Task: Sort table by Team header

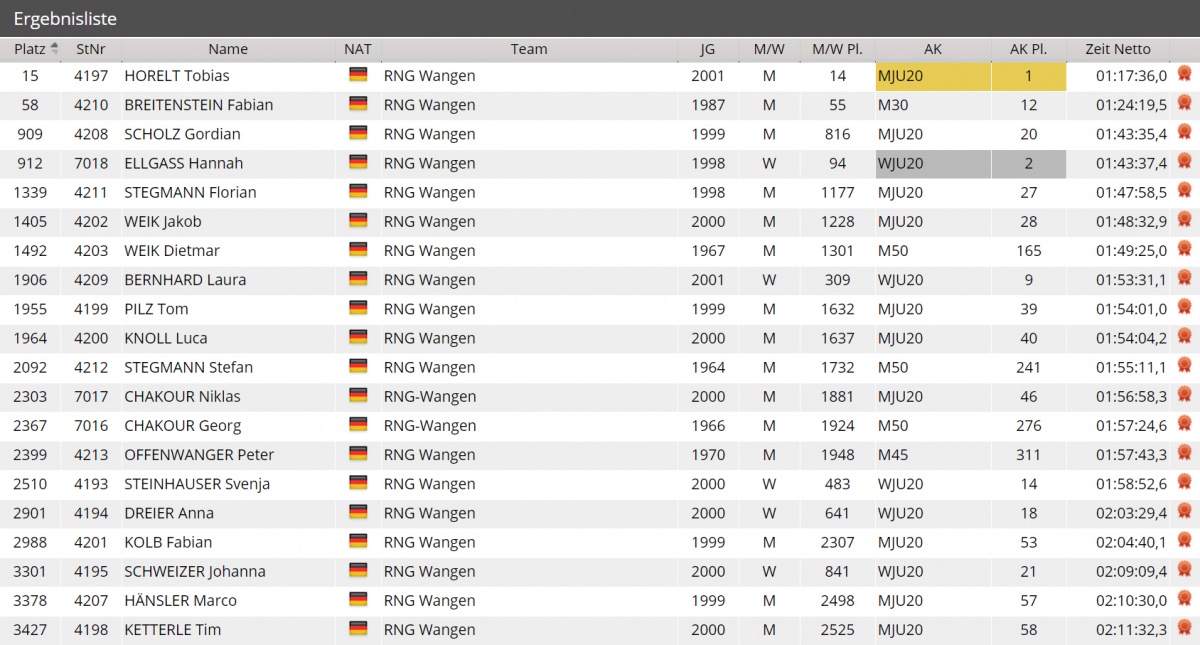Action: (529, 49)
